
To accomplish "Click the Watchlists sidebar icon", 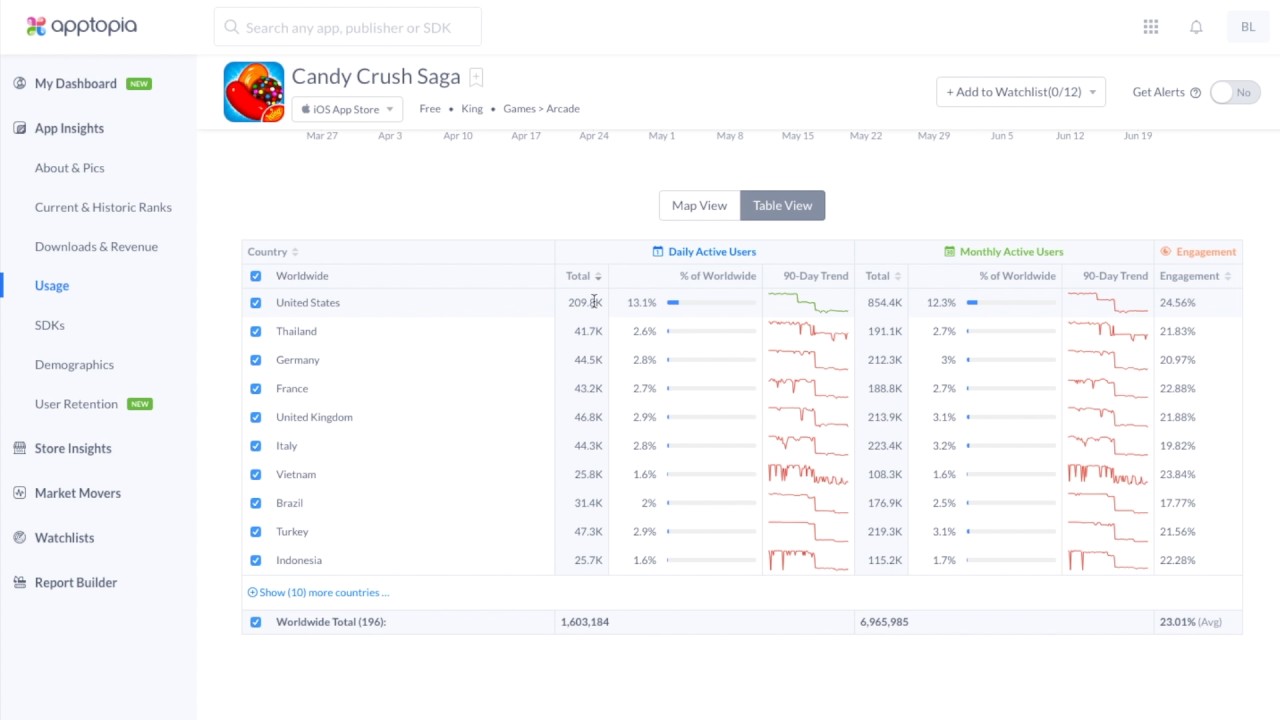I will [20, 537].
